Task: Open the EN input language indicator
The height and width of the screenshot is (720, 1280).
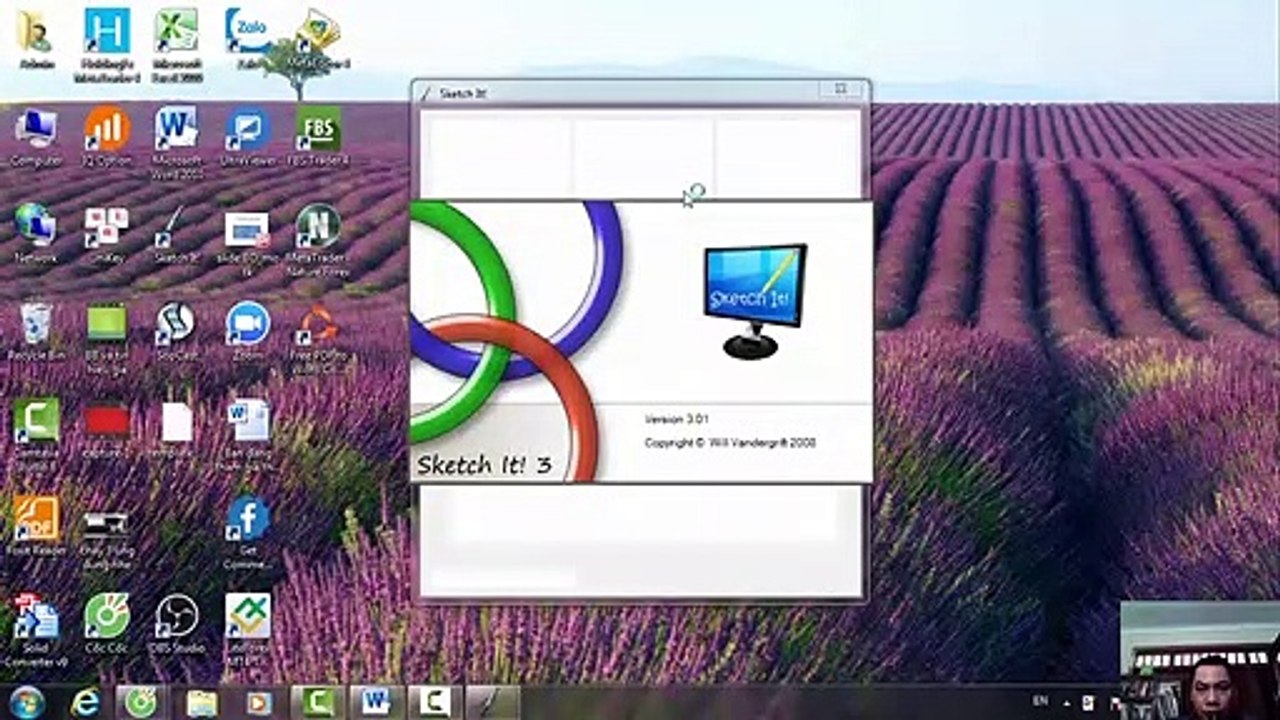Action: coord(1039,702)
